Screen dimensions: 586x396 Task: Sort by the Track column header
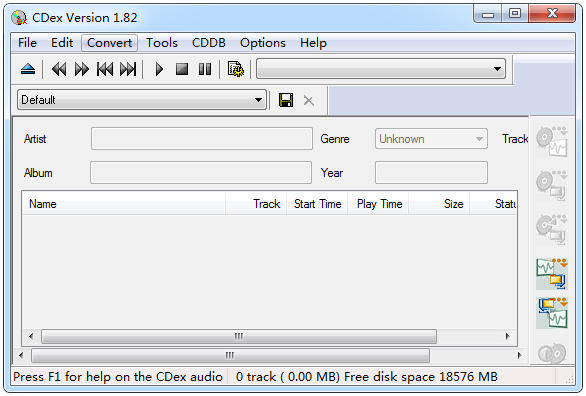click(x=256, y=204)
